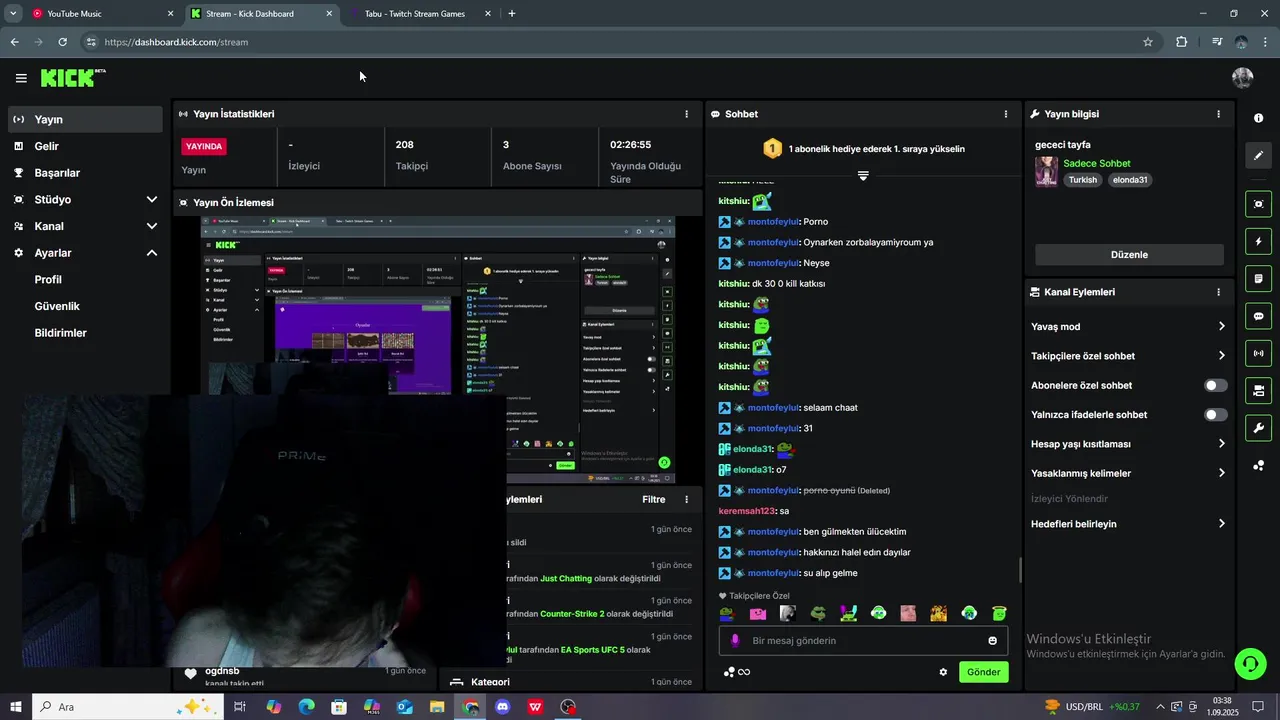Open the Yayın İstatistikleri panel options menu
Viewport: 1280px width, 720px height.
click(x=686, y=114)
